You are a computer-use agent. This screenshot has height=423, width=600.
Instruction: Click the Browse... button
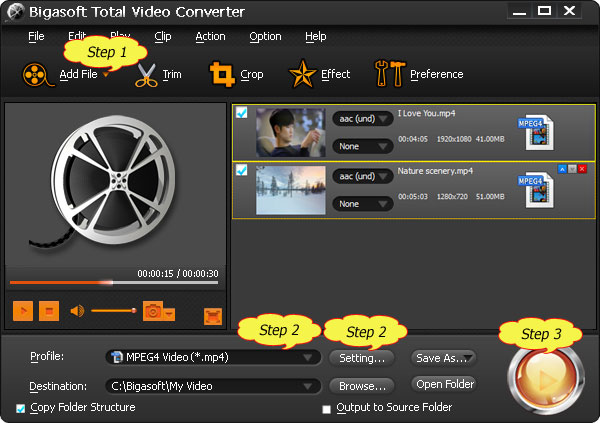coord(362,386)
